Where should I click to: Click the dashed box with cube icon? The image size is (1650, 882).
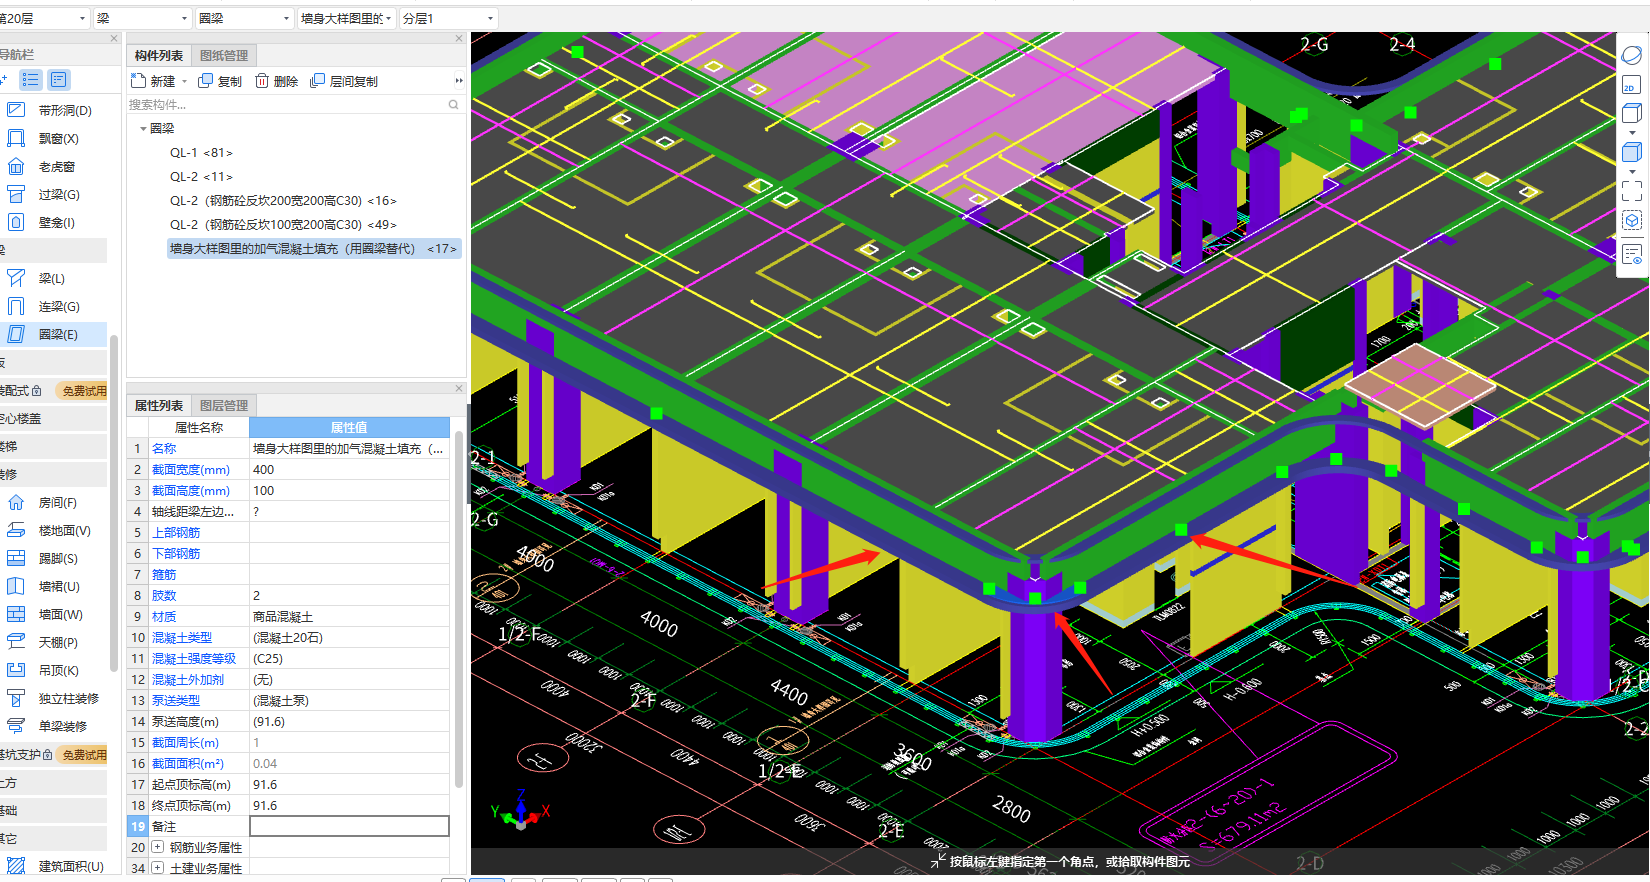click(x=1632, y=221)
